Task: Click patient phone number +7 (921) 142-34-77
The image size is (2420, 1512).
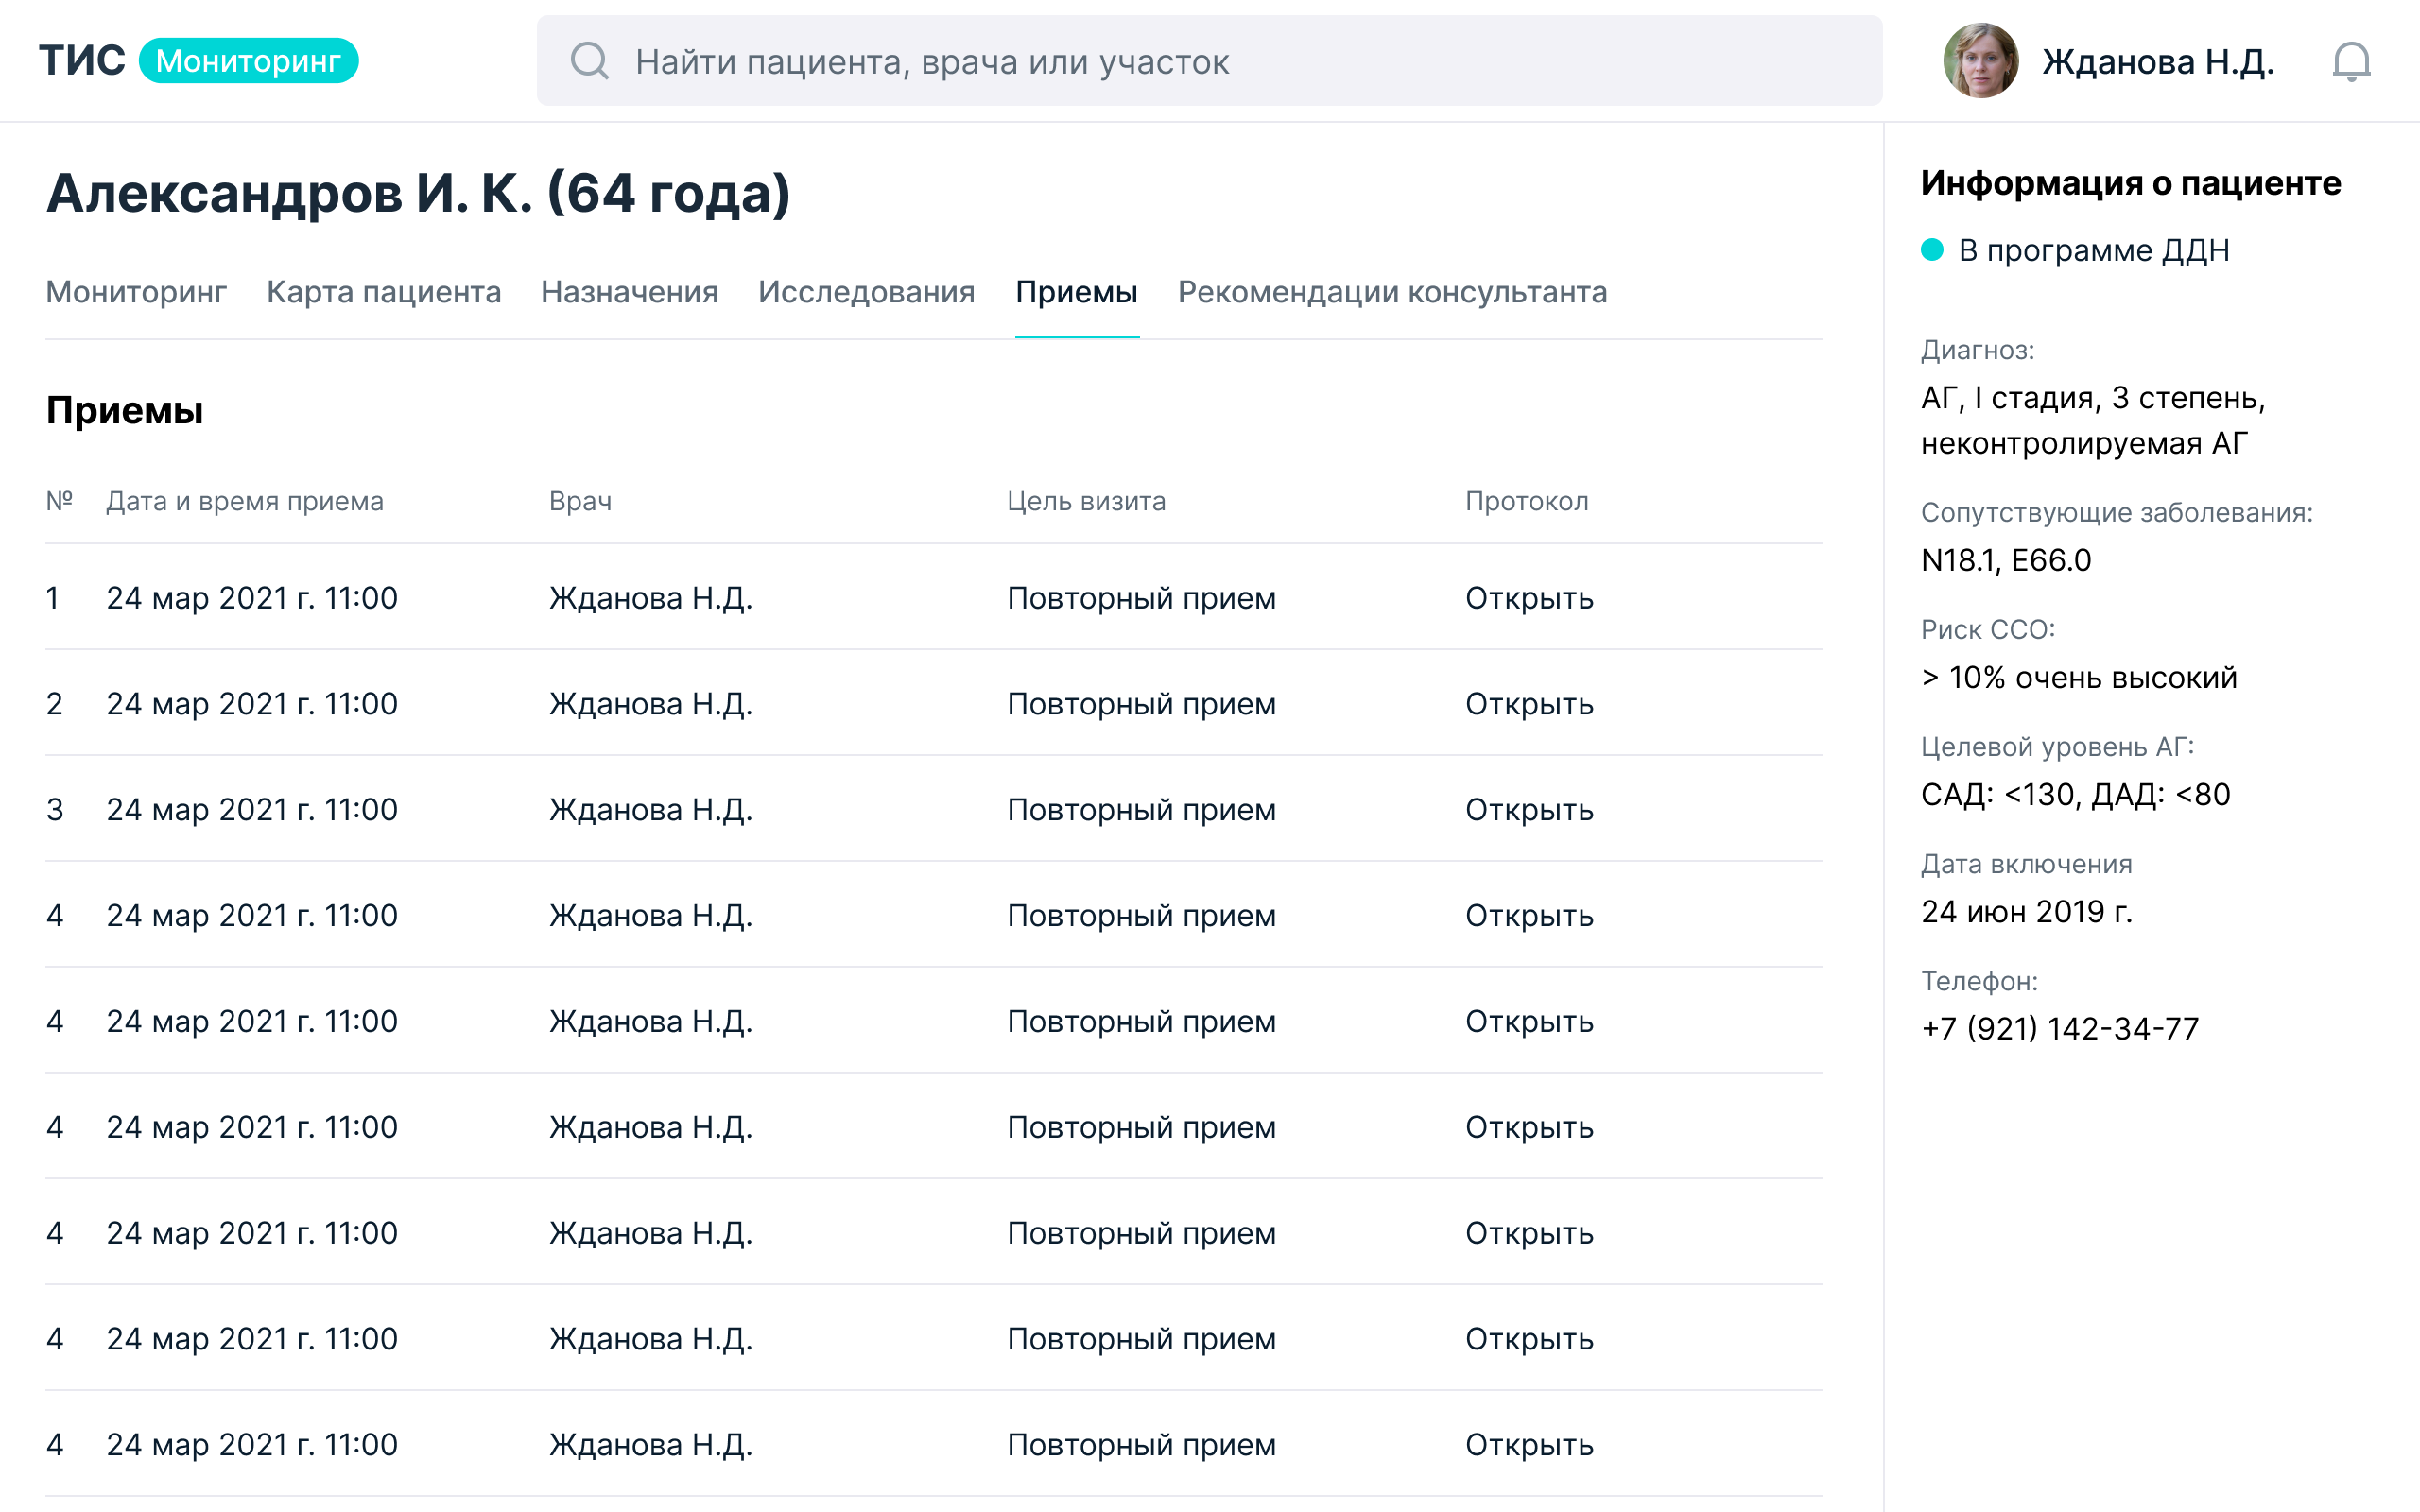Action: tap(2059, 1028)
